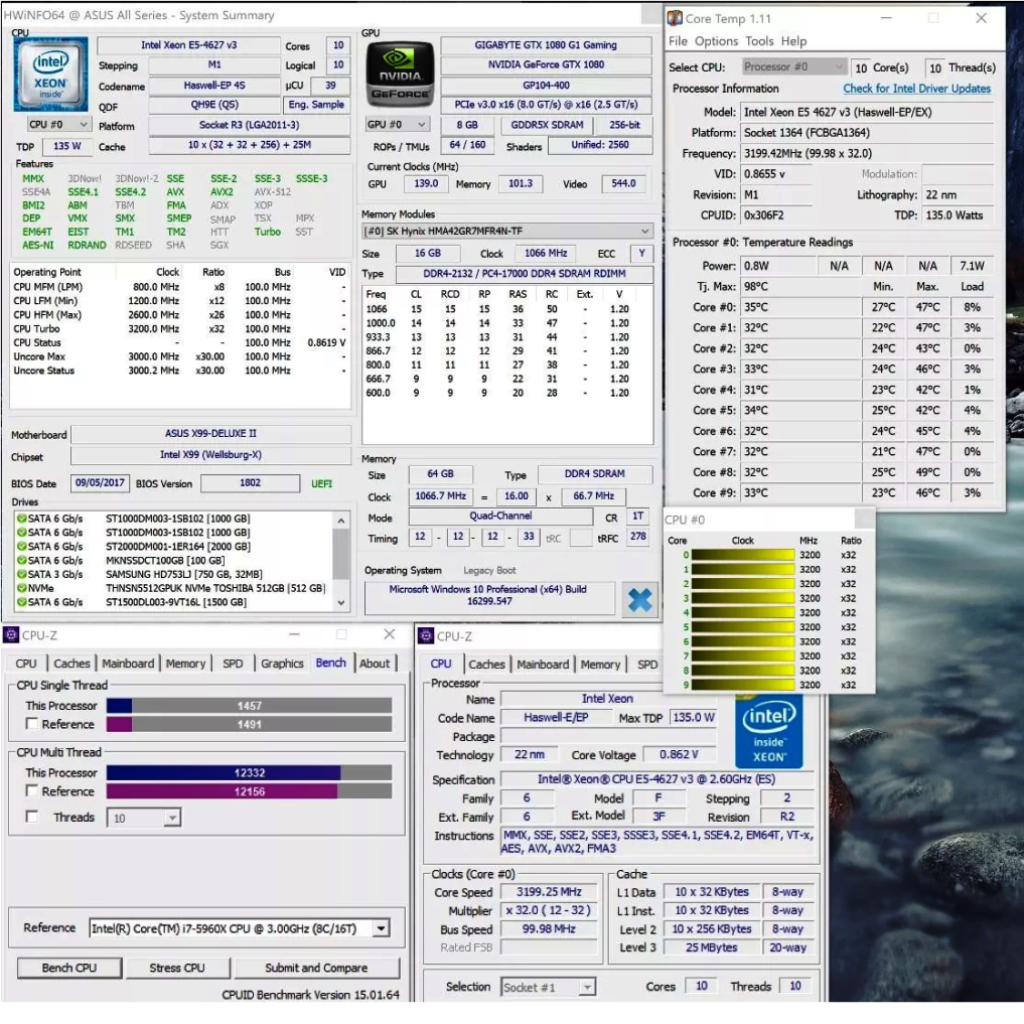This screenshot has width=1024, height=1024.
Task: Click the status icon for ST1500DL003 drive
Action: [22, 602]
